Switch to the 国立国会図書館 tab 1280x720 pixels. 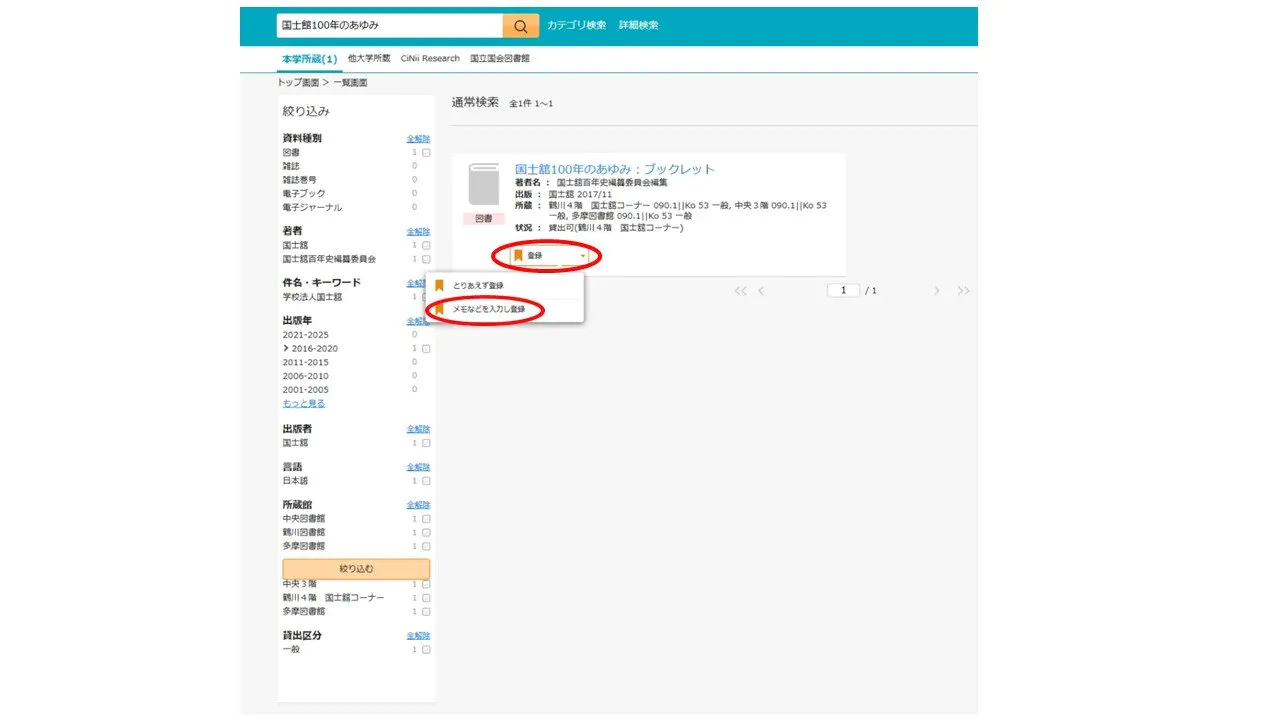click(x=500, y=59)
